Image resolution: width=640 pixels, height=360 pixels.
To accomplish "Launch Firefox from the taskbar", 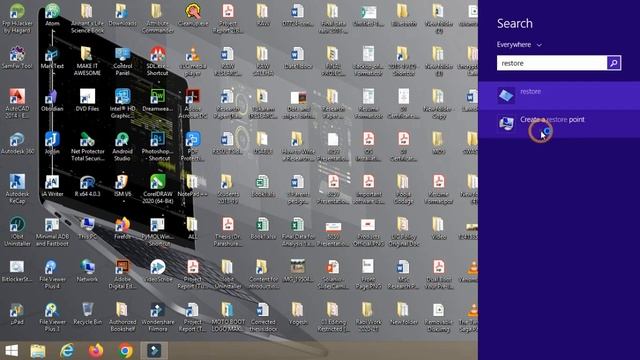I will (96, 351).
